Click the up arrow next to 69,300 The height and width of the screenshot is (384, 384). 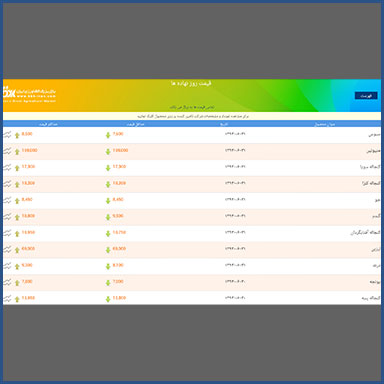(x=17, y=250)
